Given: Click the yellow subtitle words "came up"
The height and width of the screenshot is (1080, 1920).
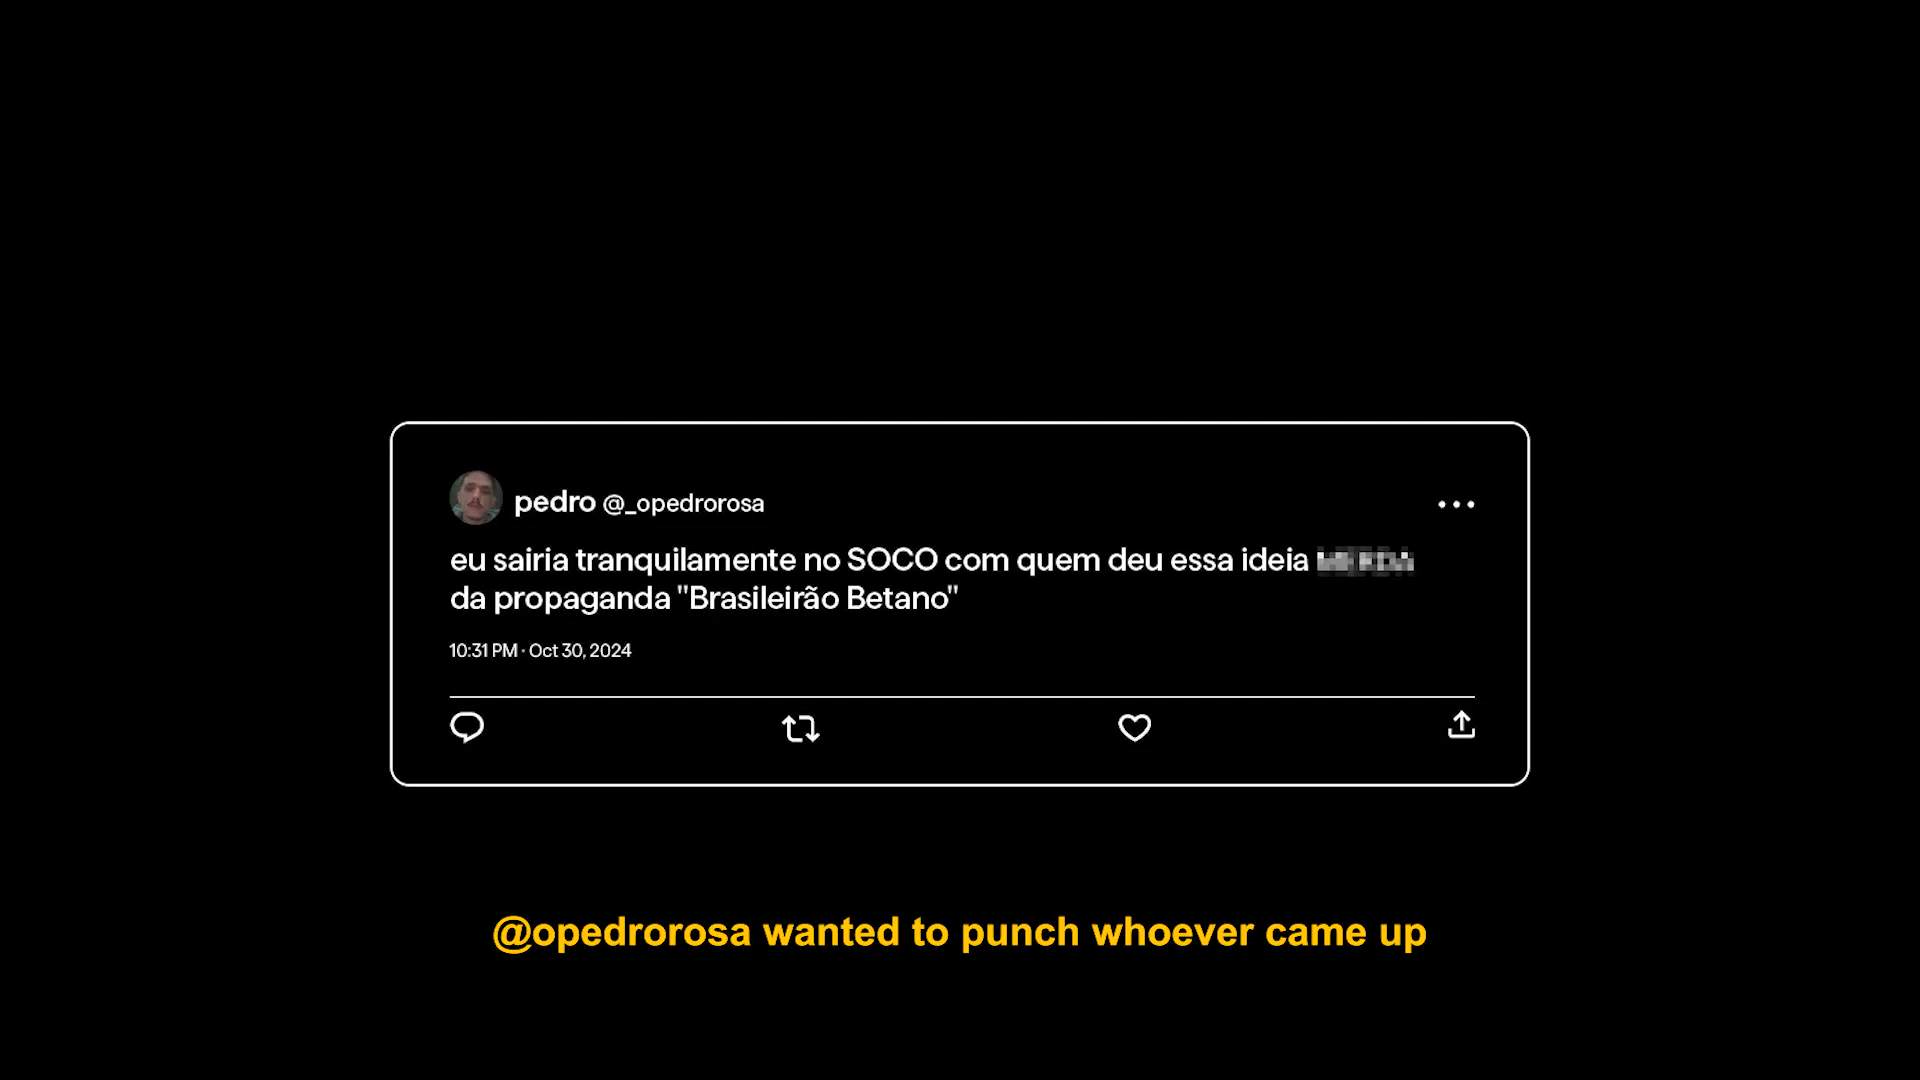Looking at the screenshot, I should tap(1345, 933).
